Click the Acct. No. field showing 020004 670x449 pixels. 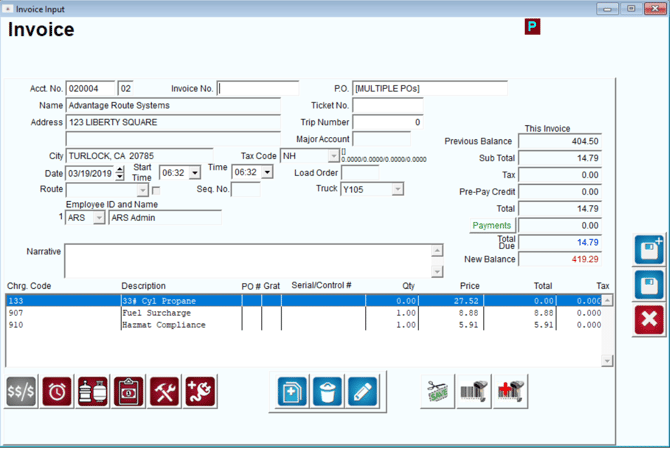click(x=90, y=88)
